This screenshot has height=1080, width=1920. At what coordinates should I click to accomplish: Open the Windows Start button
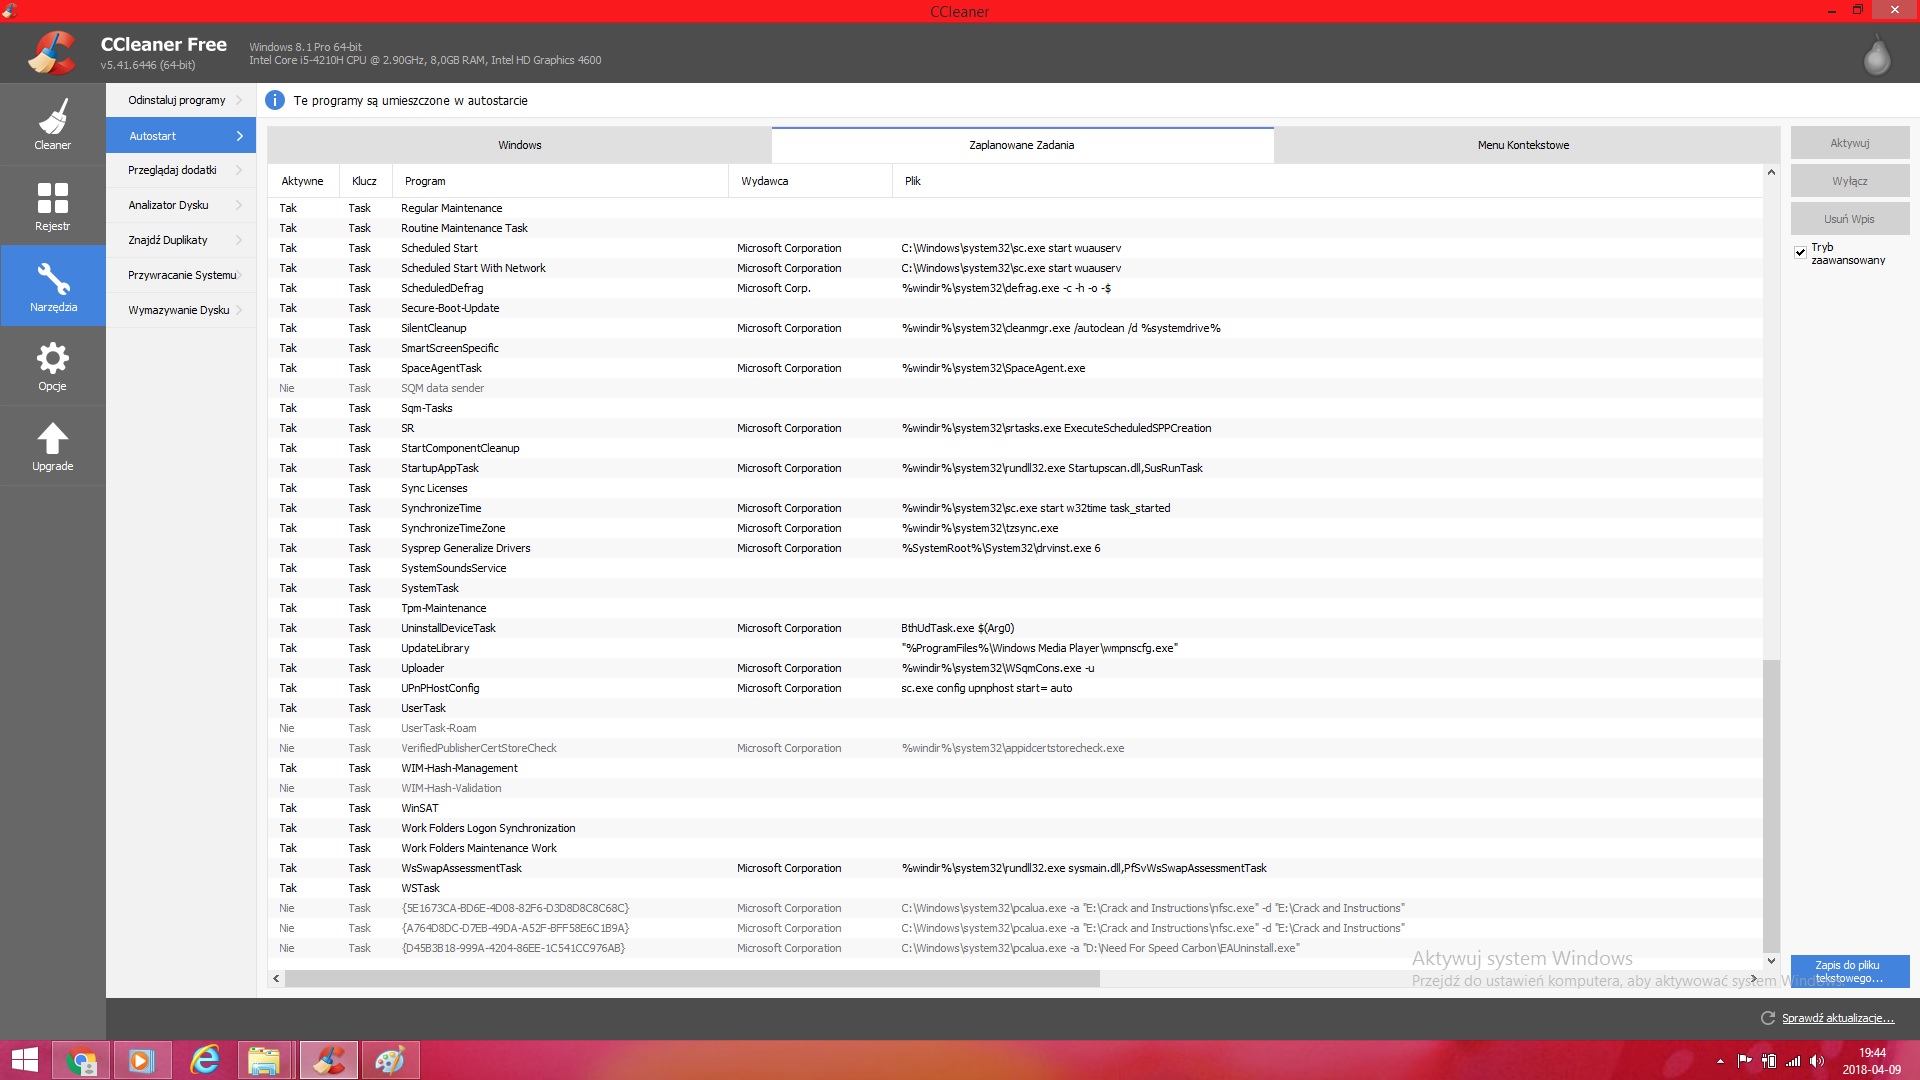coord(25,1060)
